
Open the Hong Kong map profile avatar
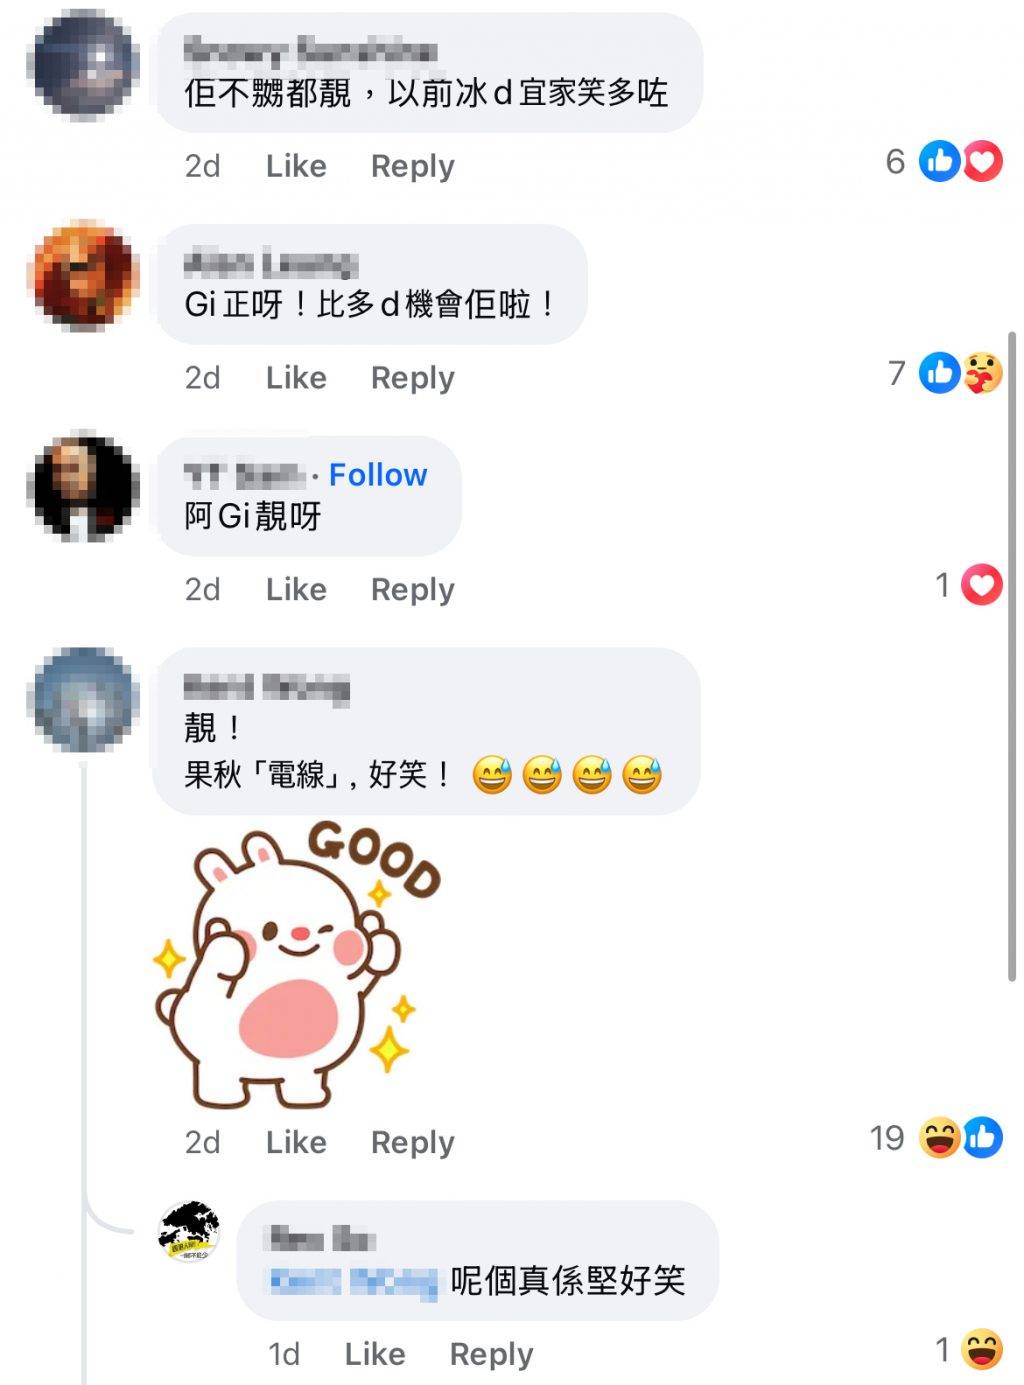(x=189, y=1231)
